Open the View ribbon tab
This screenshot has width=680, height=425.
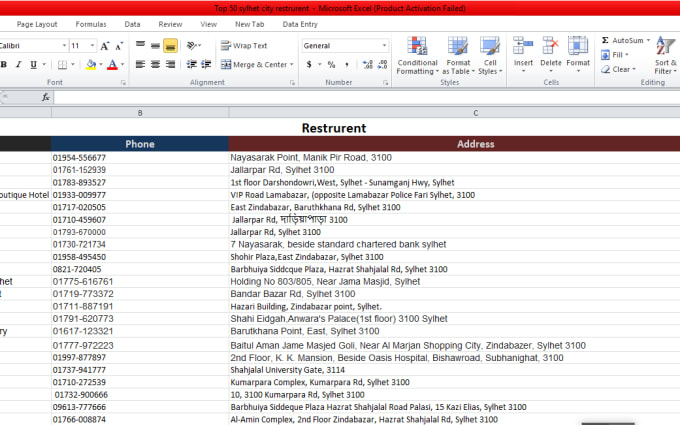209,24
